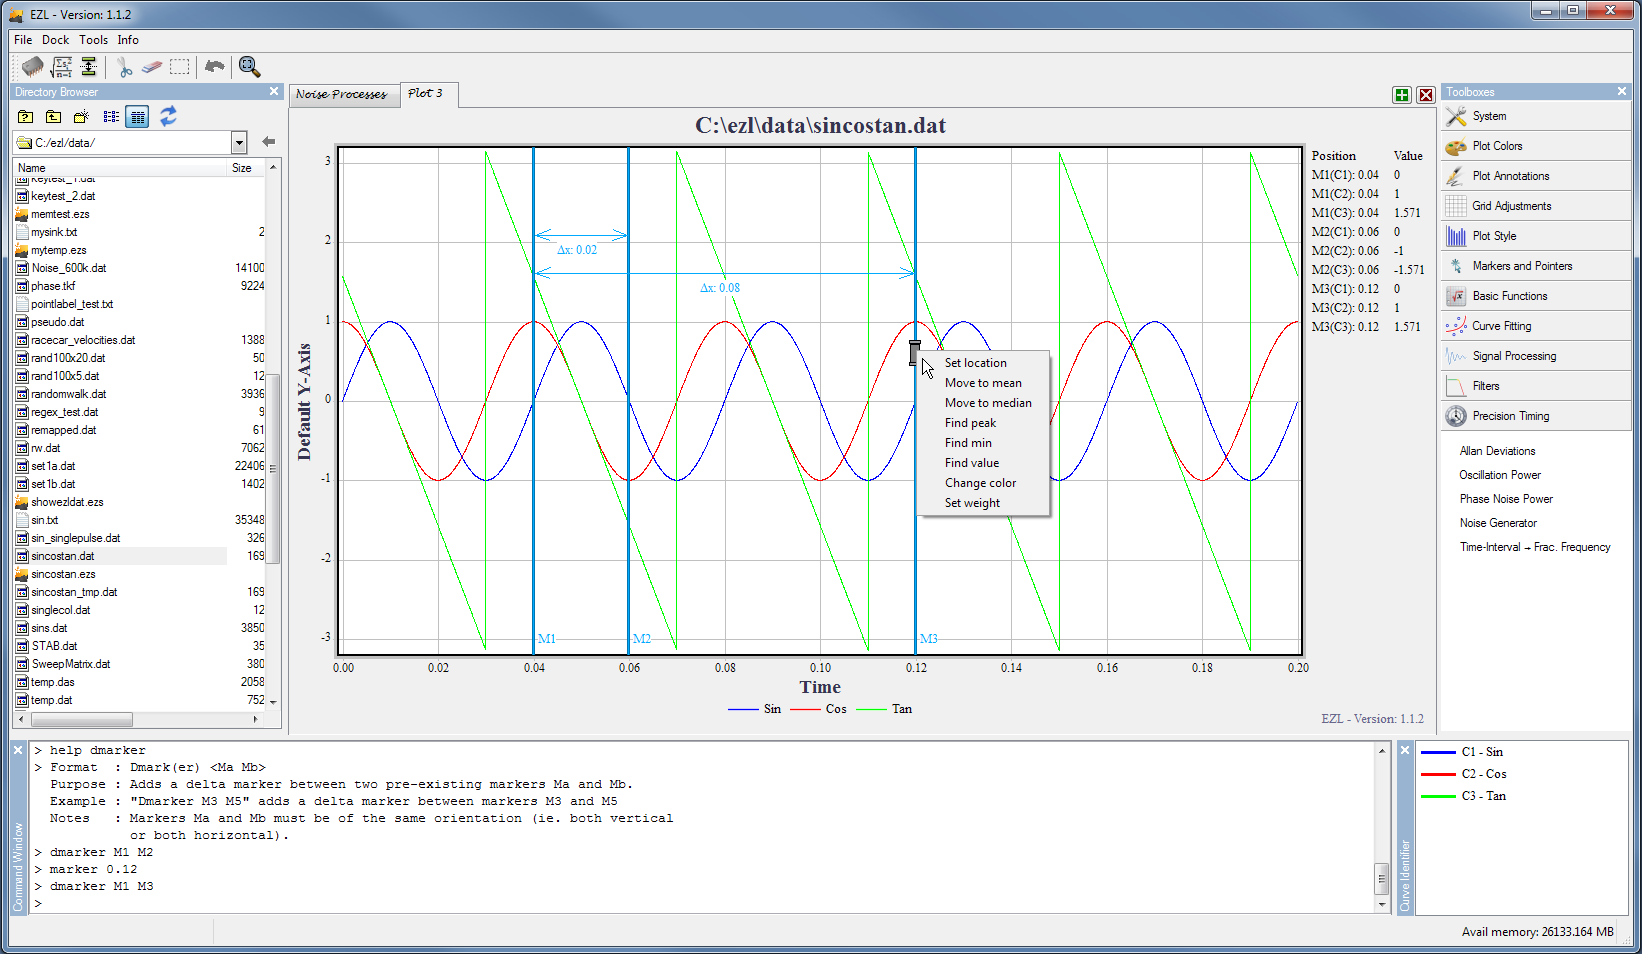Expand the Grid Adjustments toolbox
1642x954 pixels.
[x=1536, y=206]
